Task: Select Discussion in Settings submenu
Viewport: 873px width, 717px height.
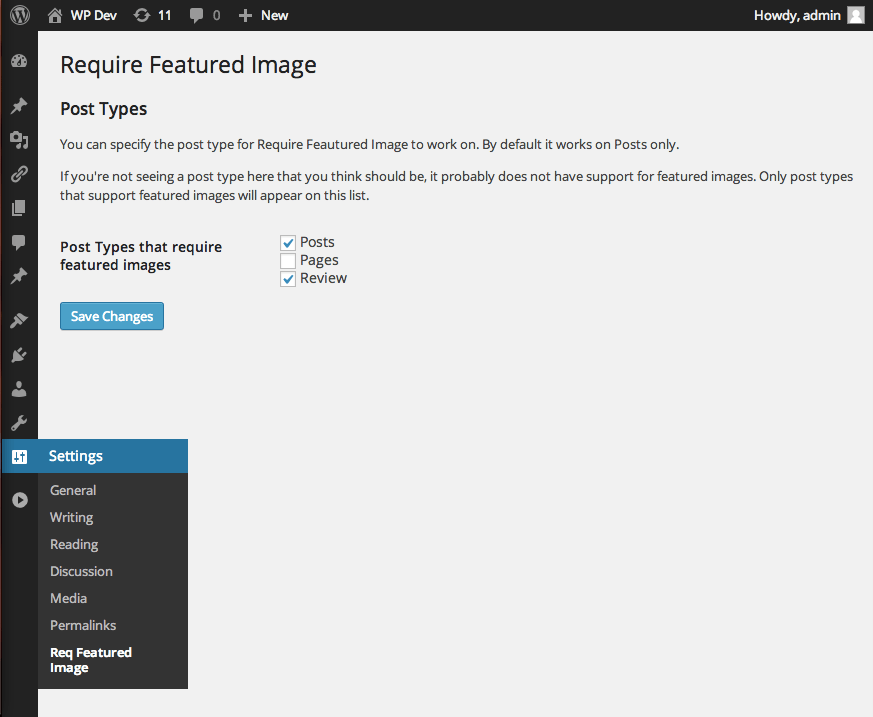Action: tap(81, 571)
